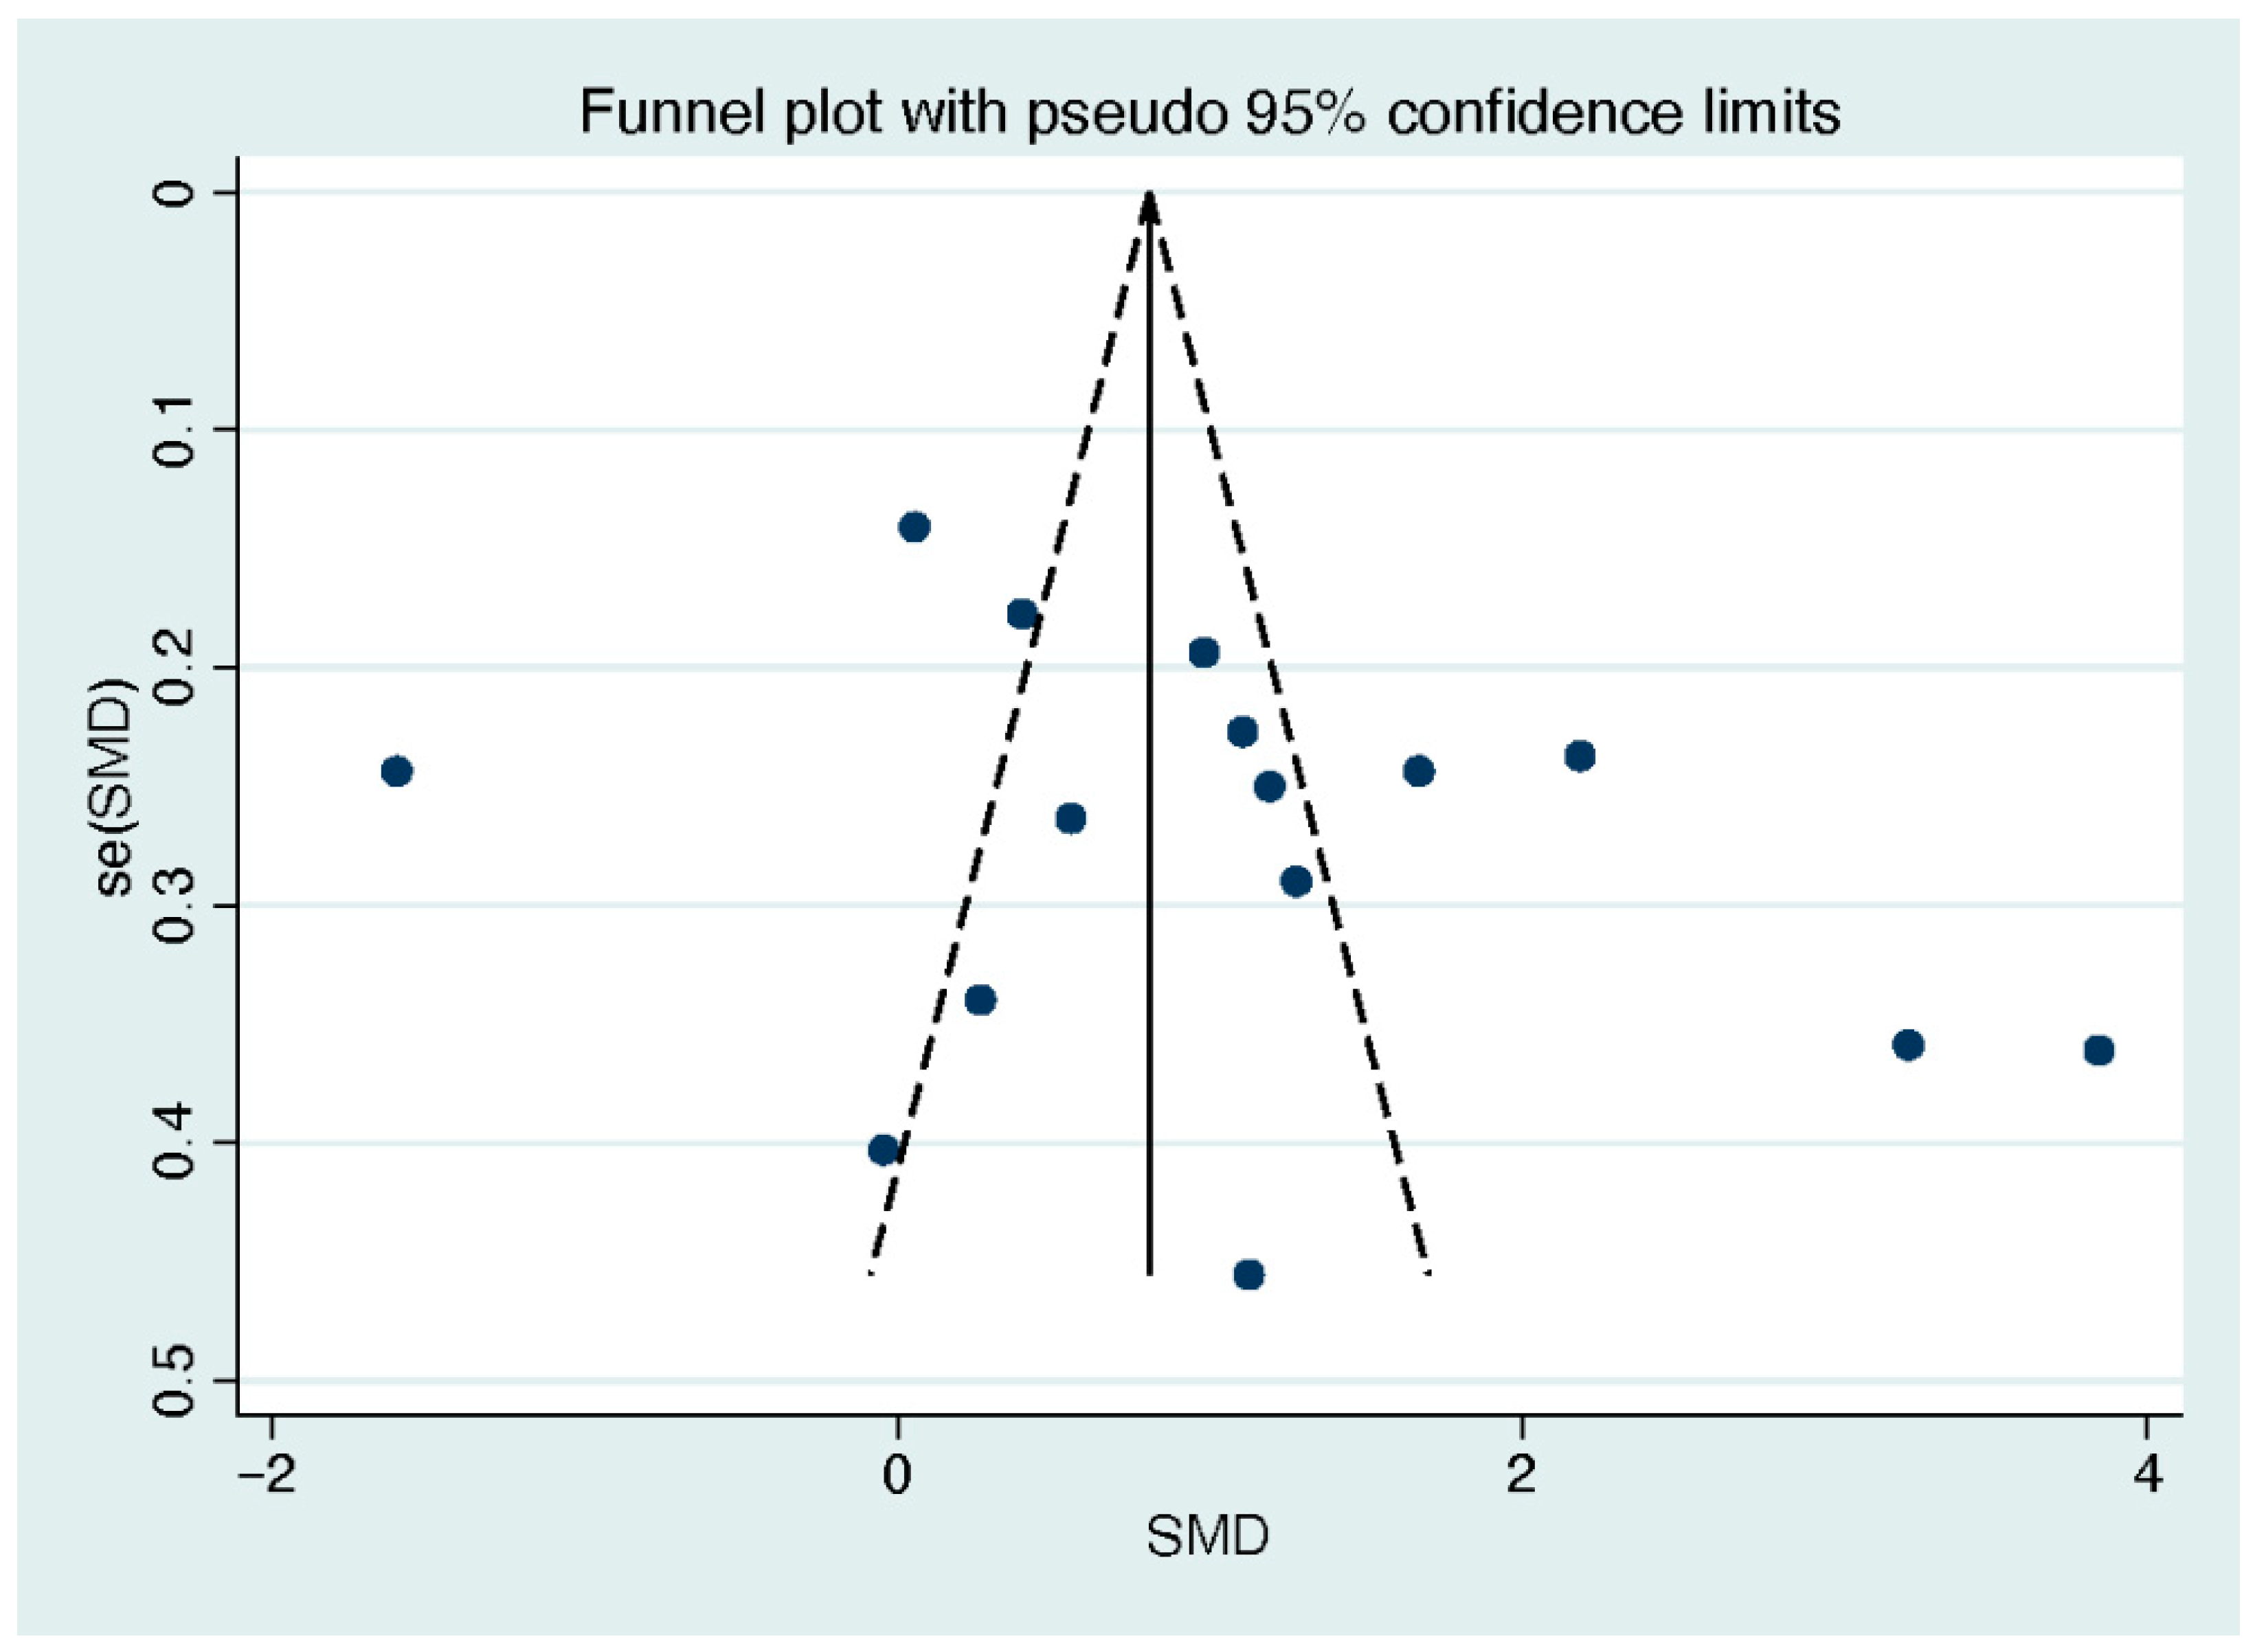The height and width of the screenshot is (1652, 2255).
Task: Click the y-axis tick label 0.2
Action: pyautogui.click(x=173, y=667)
